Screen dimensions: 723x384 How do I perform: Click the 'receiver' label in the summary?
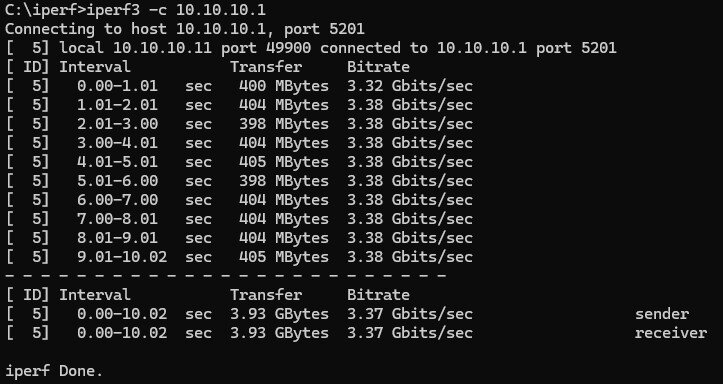(x=670, y=333)
